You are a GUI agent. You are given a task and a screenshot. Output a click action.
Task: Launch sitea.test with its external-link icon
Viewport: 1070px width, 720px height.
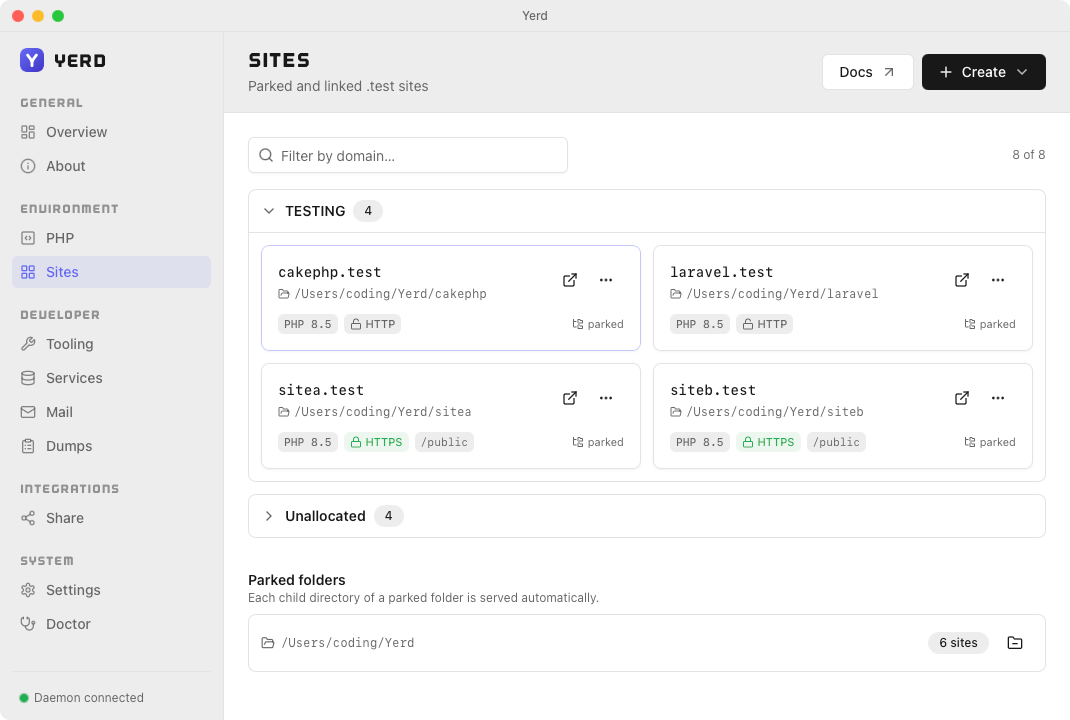click(570, 398)
